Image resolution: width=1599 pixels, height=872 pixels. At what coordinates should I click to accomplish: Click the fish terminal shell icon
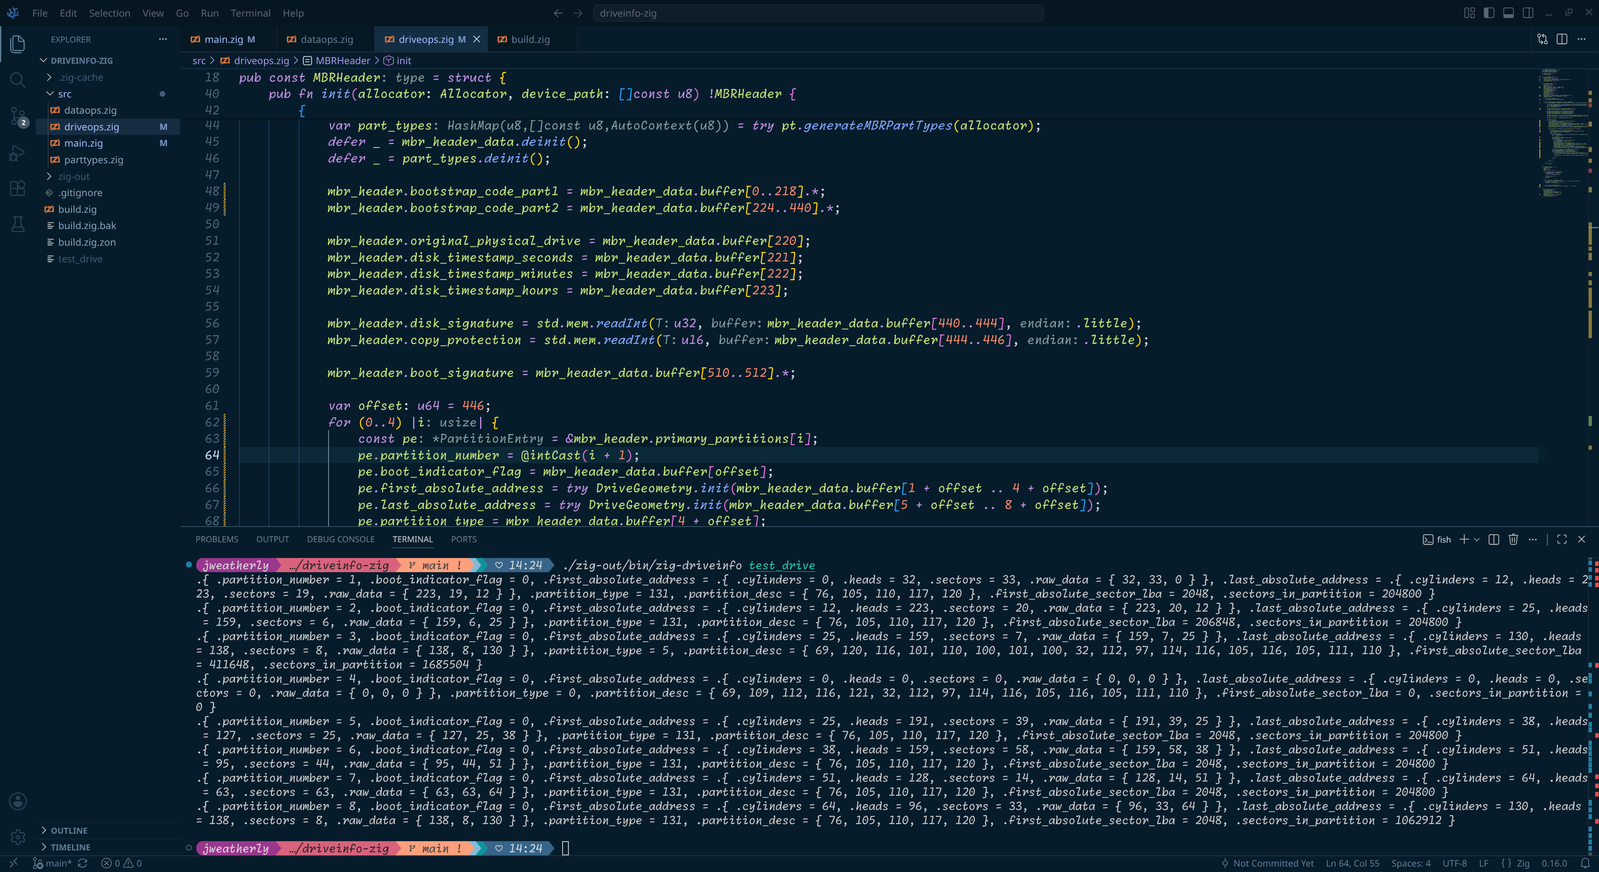pos(1428,539)
